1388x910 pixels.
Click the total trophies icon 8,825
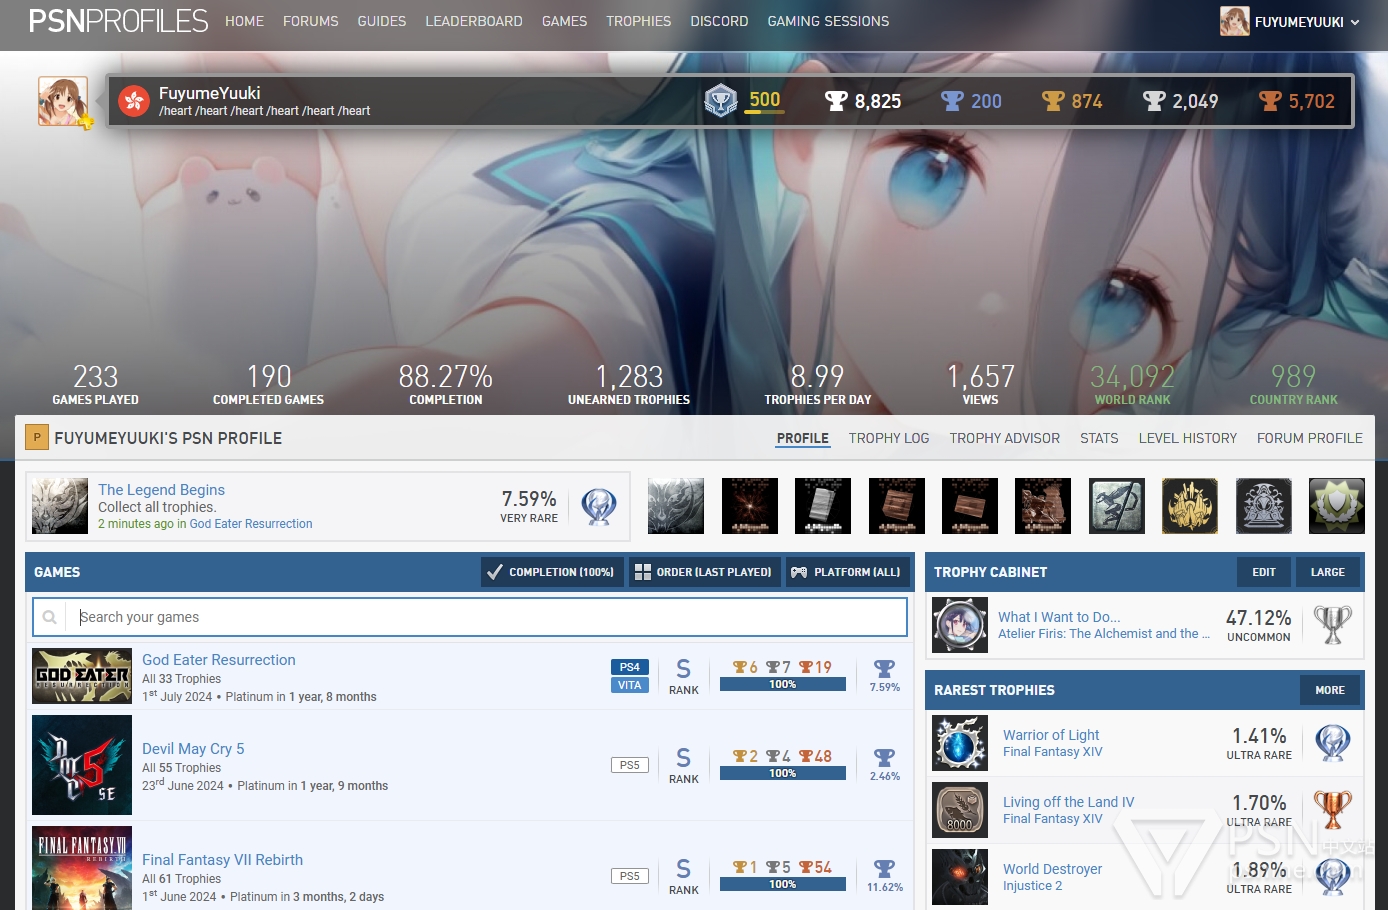pos(836,101)
